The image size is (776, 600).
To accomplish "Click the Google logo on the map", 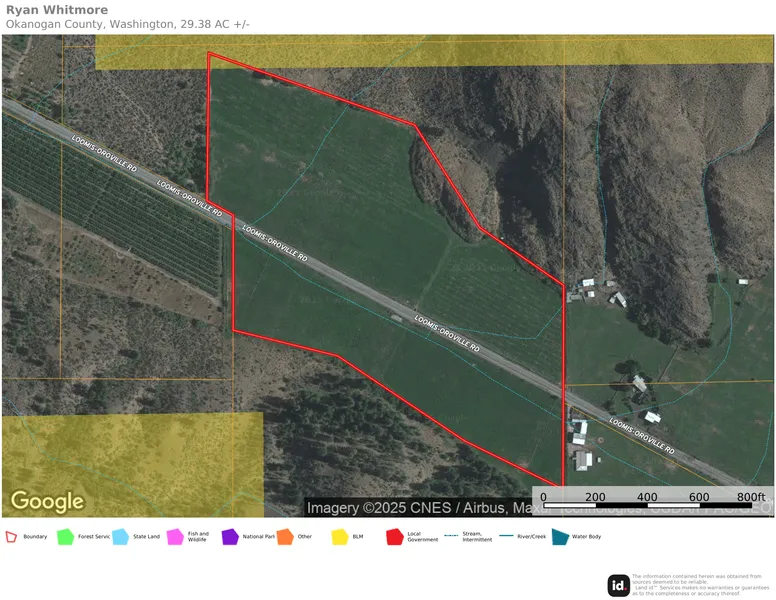I will point(47,501).
